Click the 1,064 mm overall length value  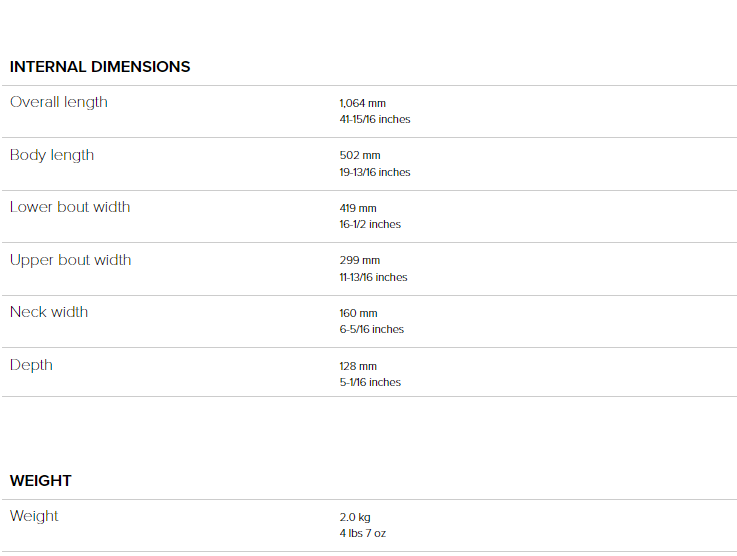click(x=362, y=103)
